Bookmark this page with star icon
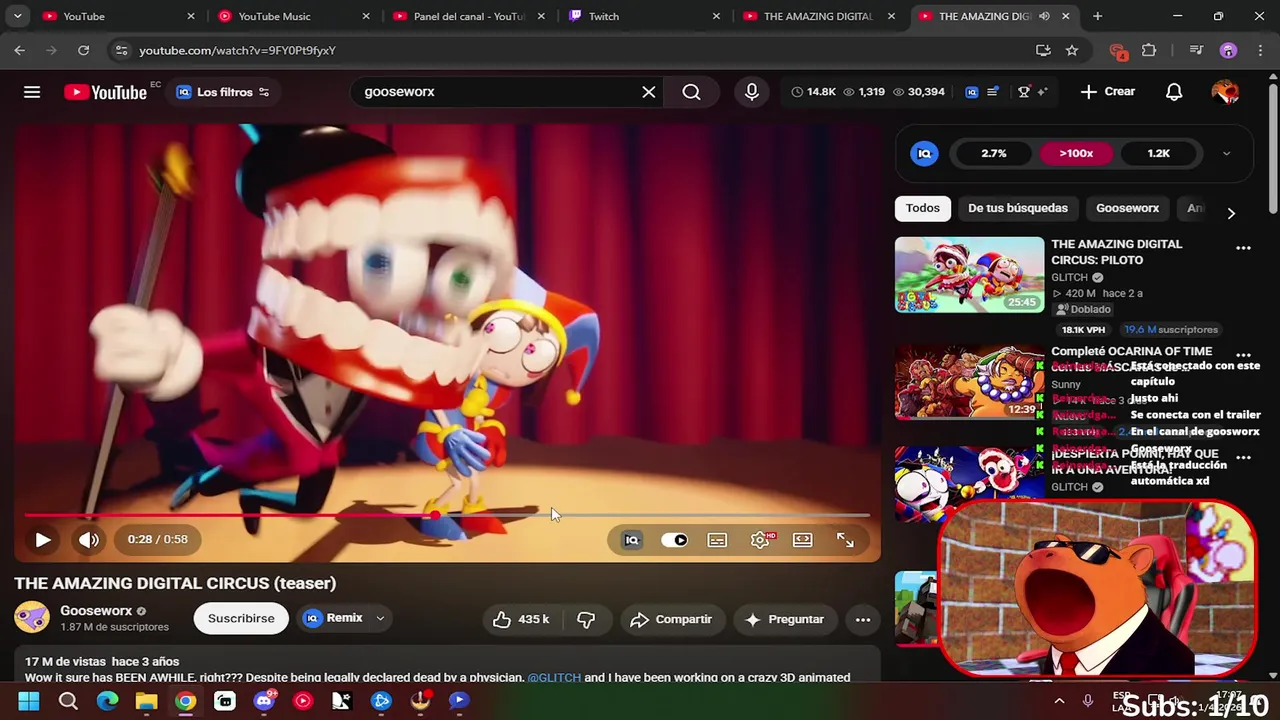1280x720 pixels. click(1072, 50)
